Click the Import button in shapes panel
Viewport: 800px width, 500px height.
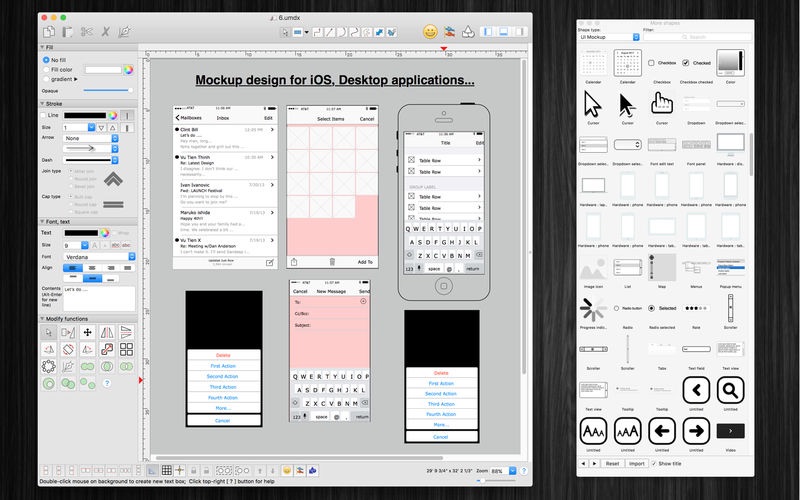(x=636, y=463)
